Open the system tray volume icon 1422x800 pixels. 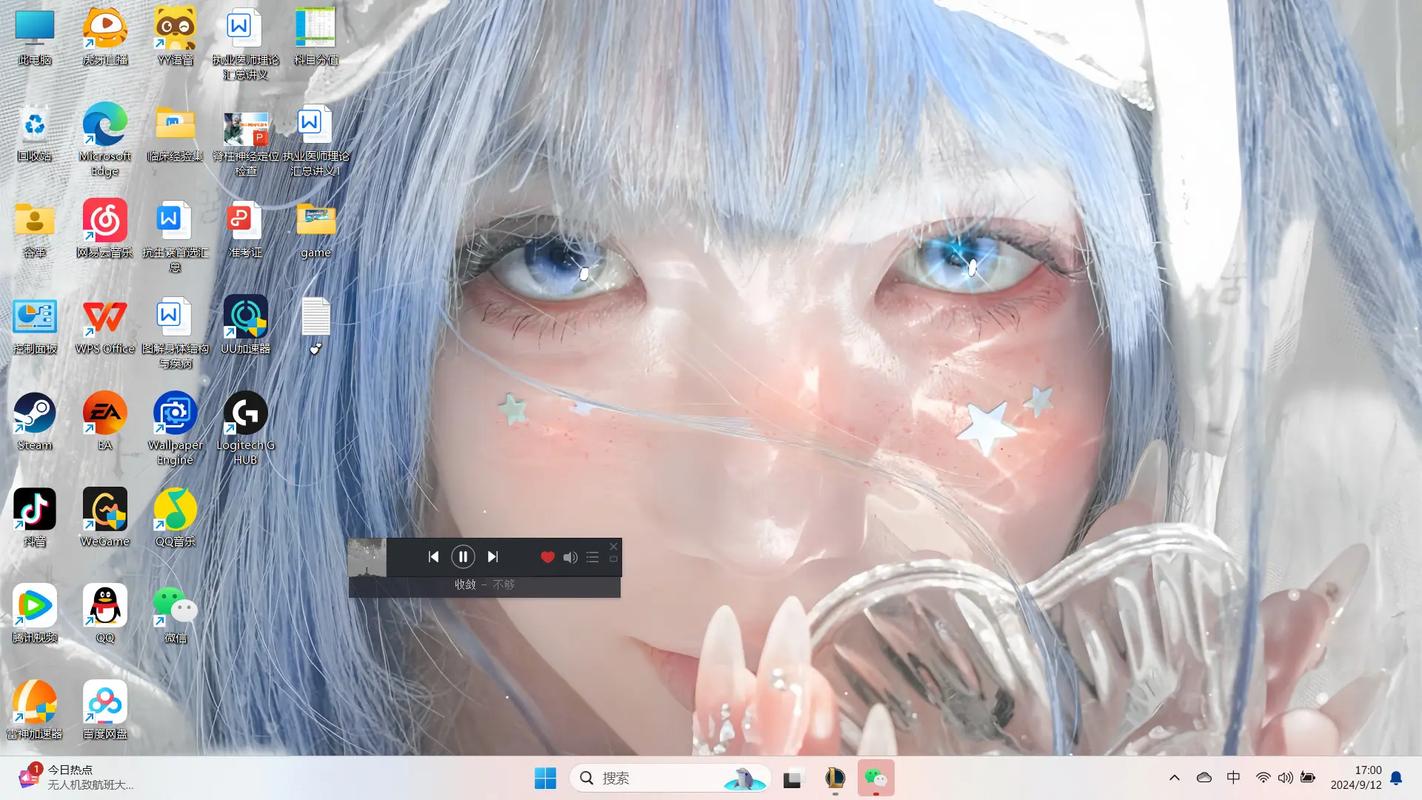tap(1285, 778)
